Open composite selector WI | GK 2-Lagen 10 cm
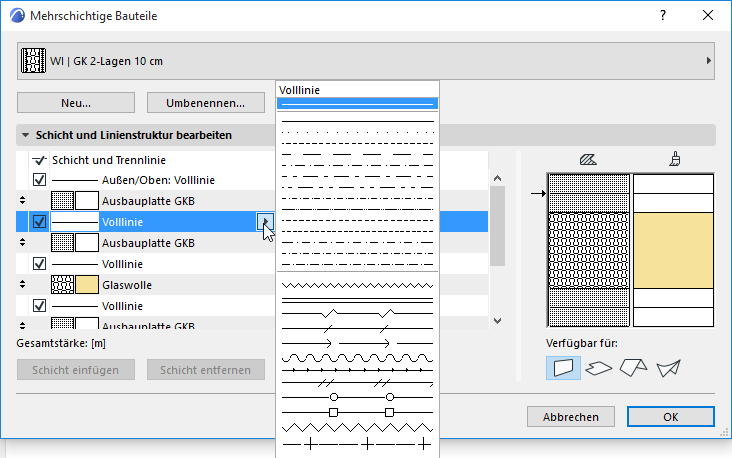 pos(366,61)
